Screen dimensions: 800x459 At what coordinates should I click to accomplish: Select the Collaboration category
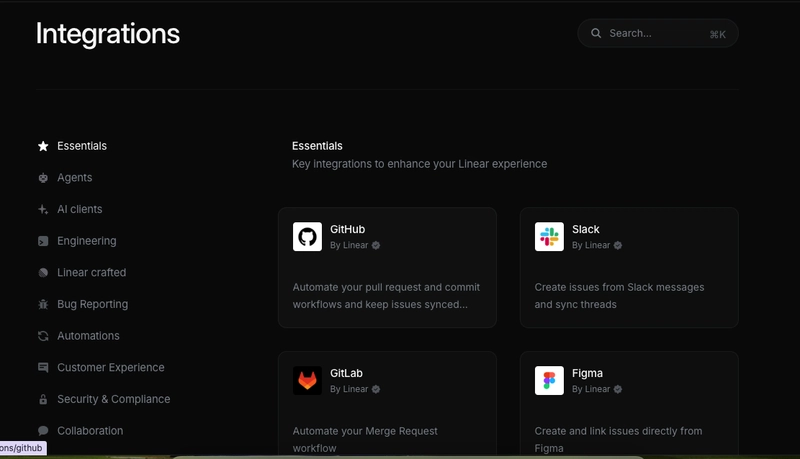click(x=90, y=431)
